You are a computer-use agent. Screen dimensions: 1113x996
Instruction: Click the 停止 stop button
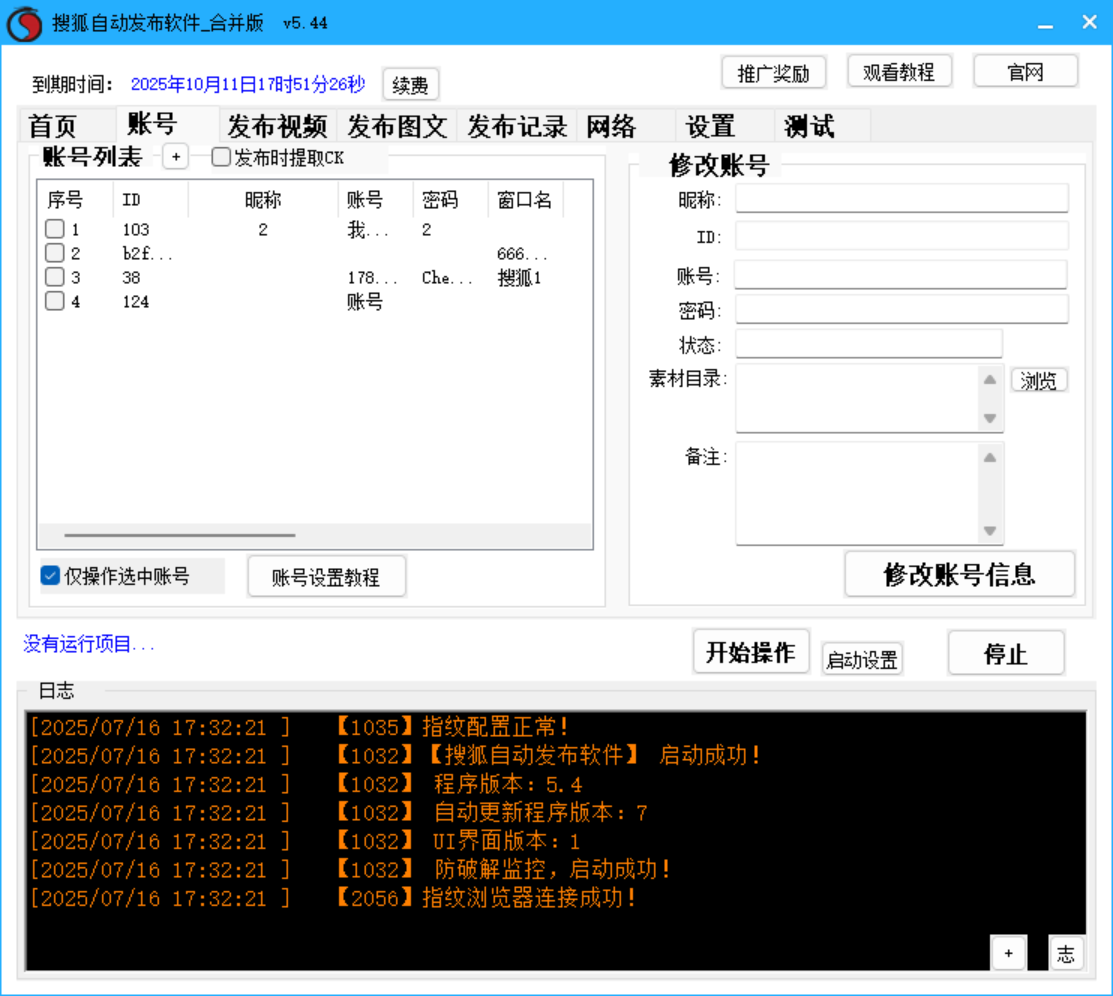[x=1006, y=652]
